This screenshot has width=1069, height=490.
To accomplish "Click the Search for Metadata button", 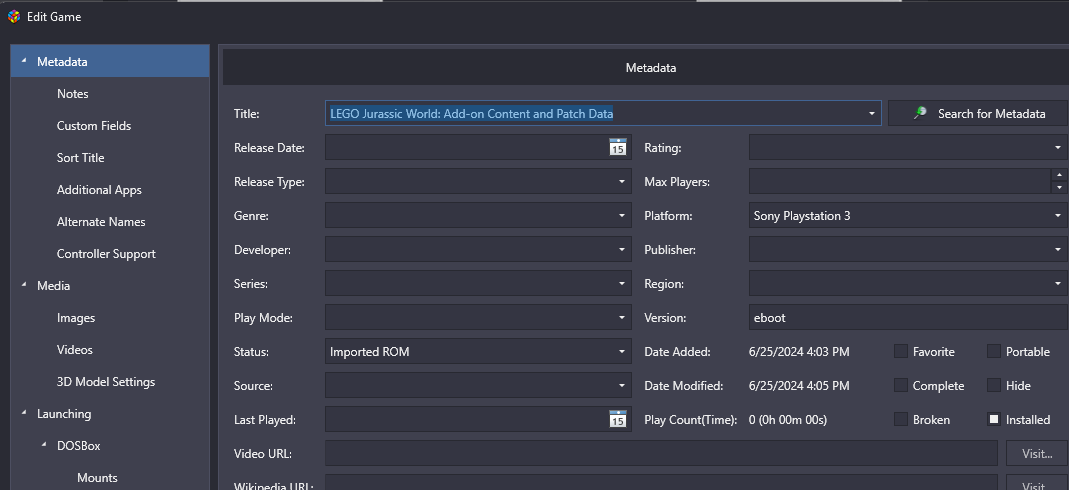I will (978, 114).
